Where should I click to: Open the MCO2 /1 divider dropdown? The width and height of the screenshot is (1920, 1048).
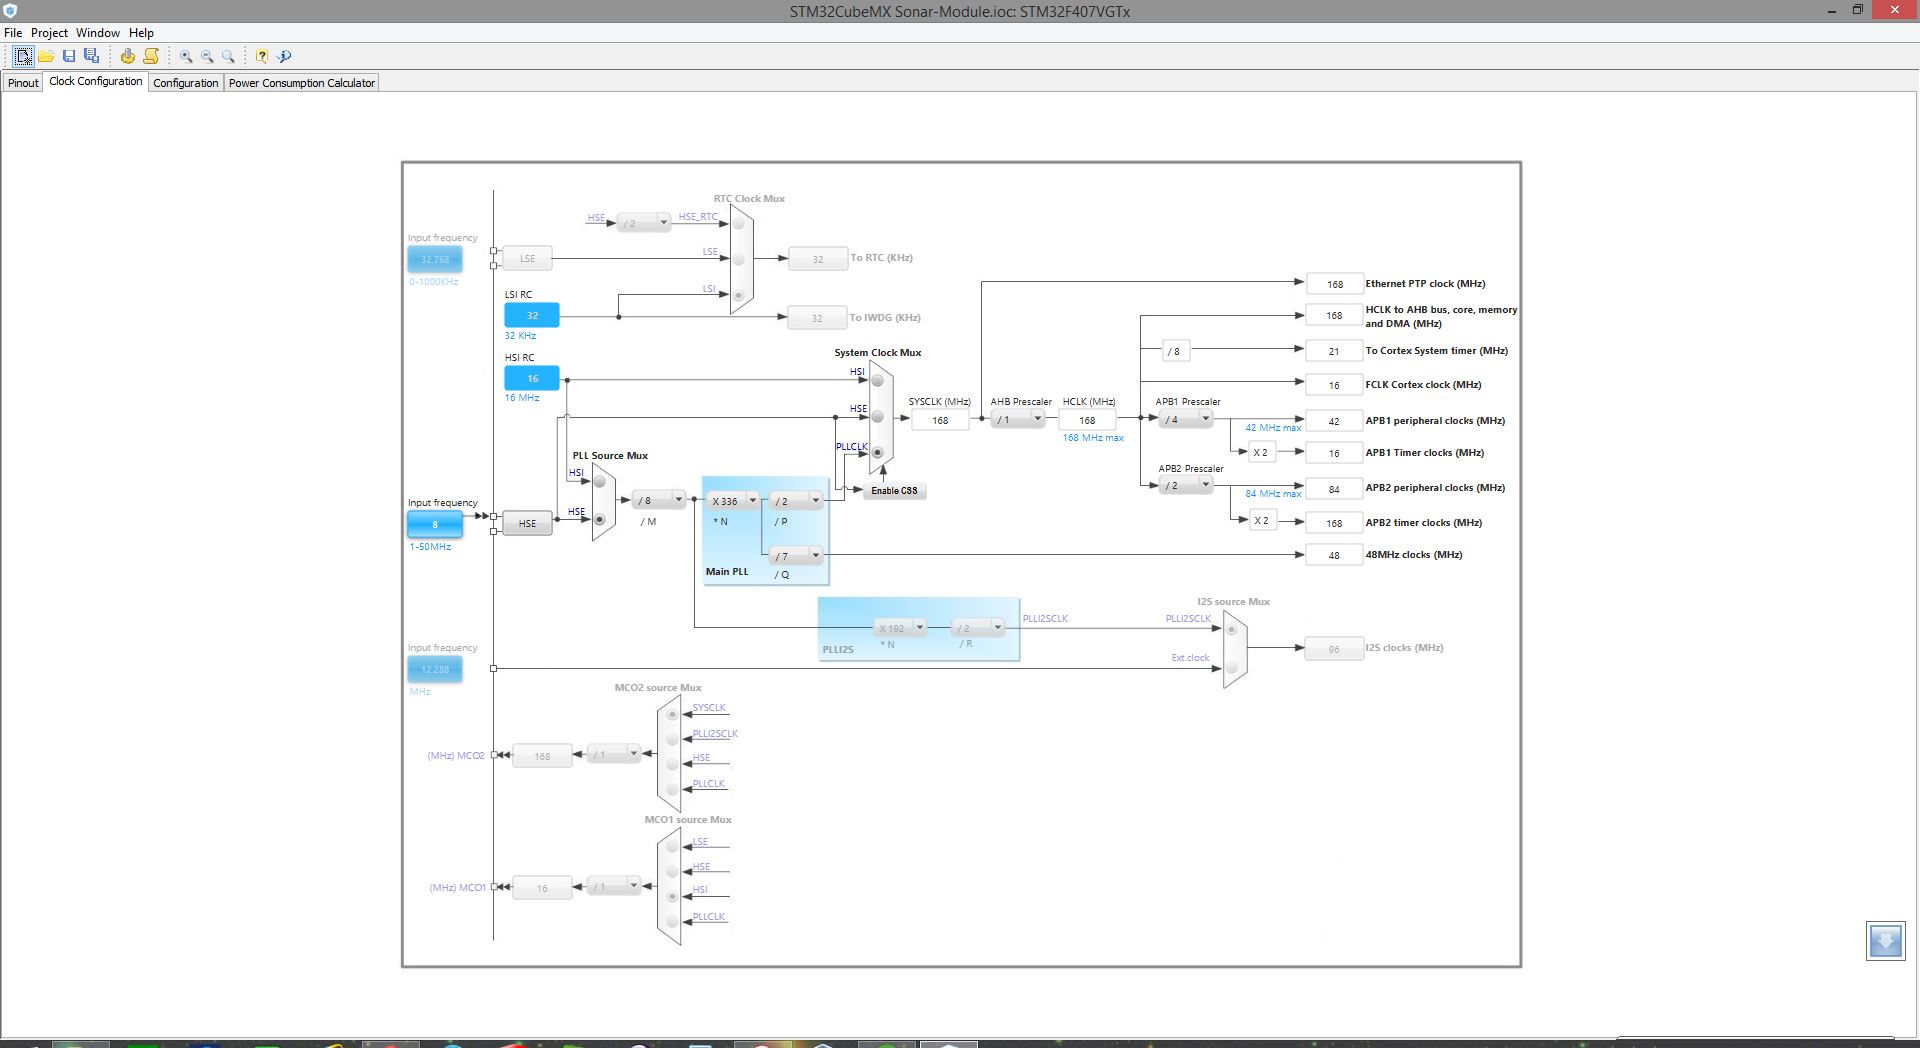pyautogui.click(x=613, y=754)
